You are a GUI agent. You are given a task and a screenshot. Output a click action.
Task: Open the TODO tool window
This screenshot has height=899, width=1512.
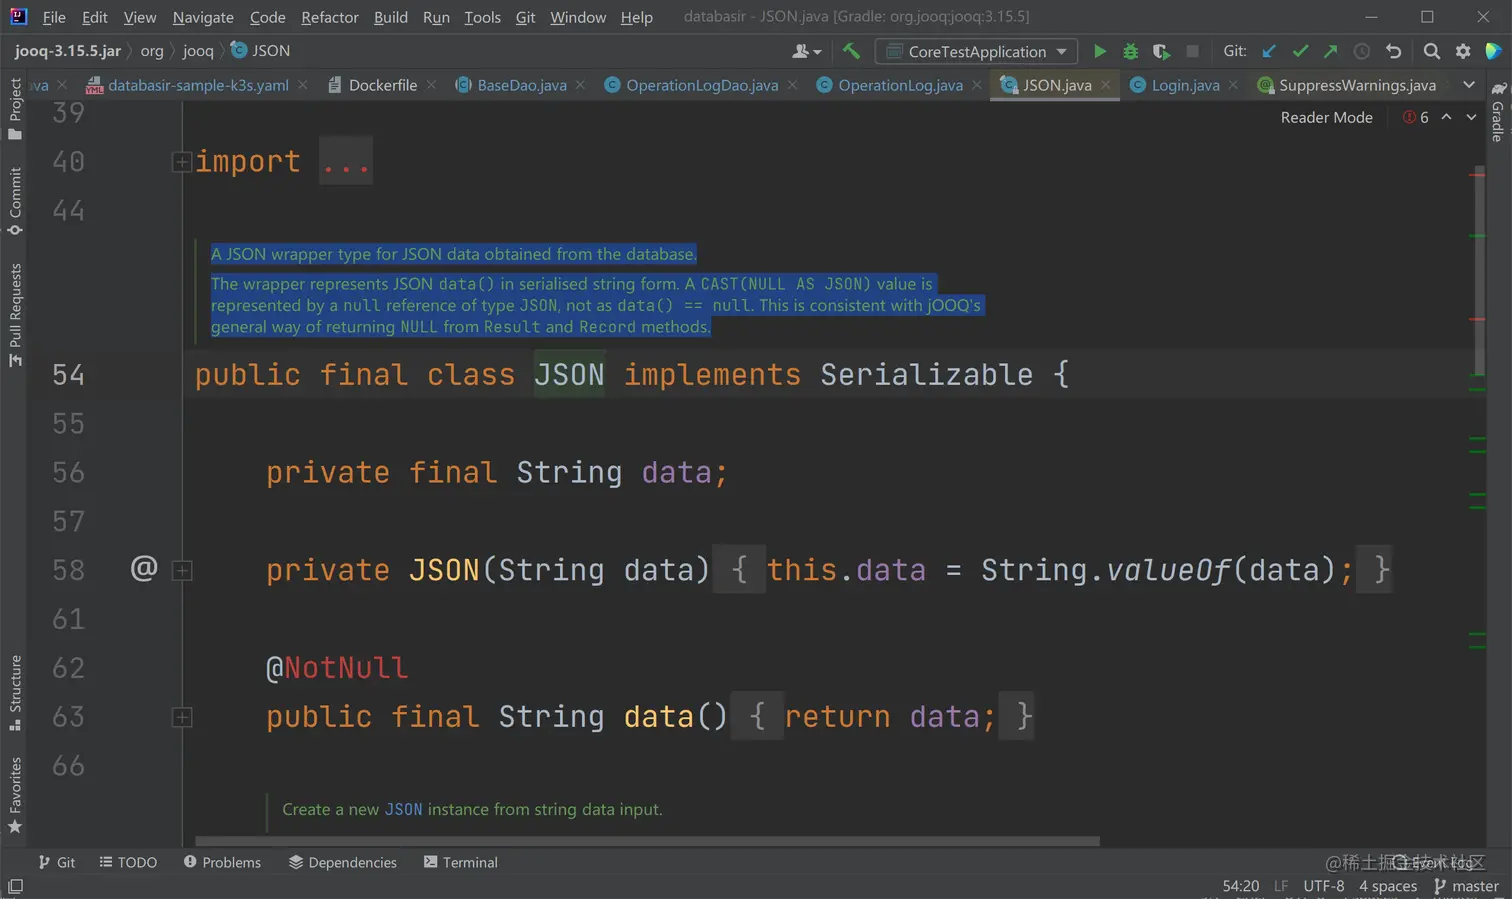click(128, 862)
